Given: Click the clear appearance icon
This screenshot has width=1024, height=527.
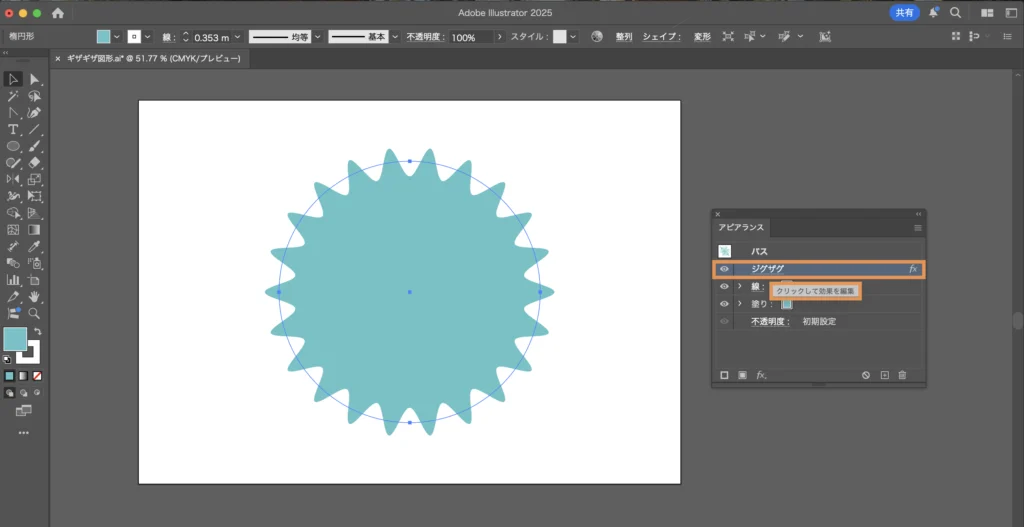Looking at the screenshot, I should [866, 375].
